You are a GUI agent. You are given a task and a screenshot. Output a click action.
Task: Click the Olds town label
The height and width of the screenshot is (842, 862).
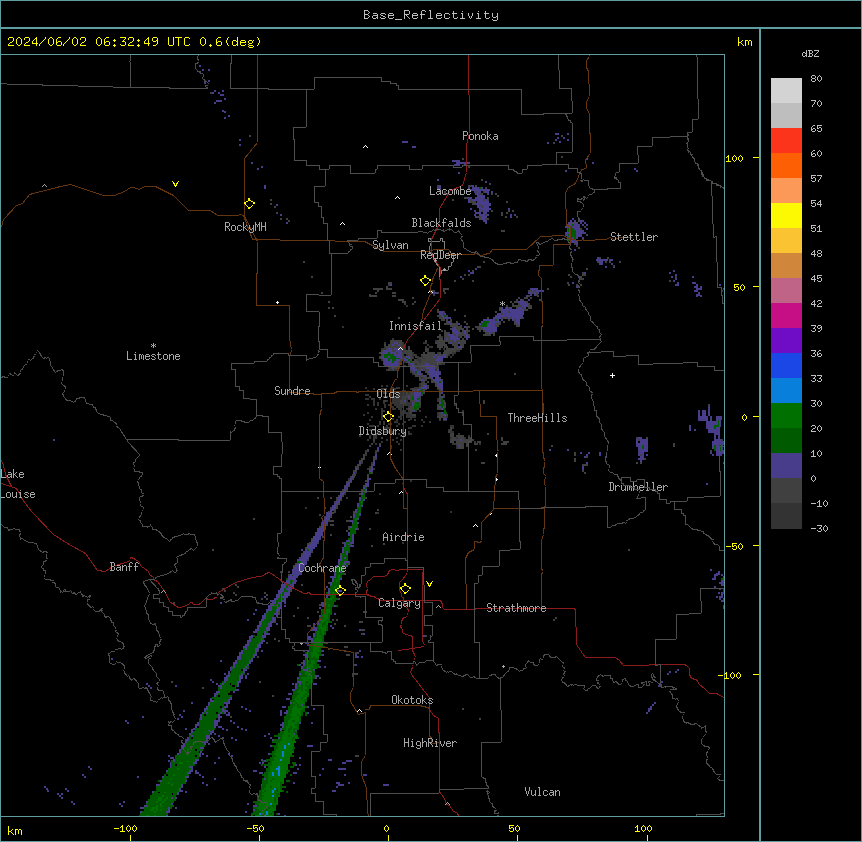(388, 394)
